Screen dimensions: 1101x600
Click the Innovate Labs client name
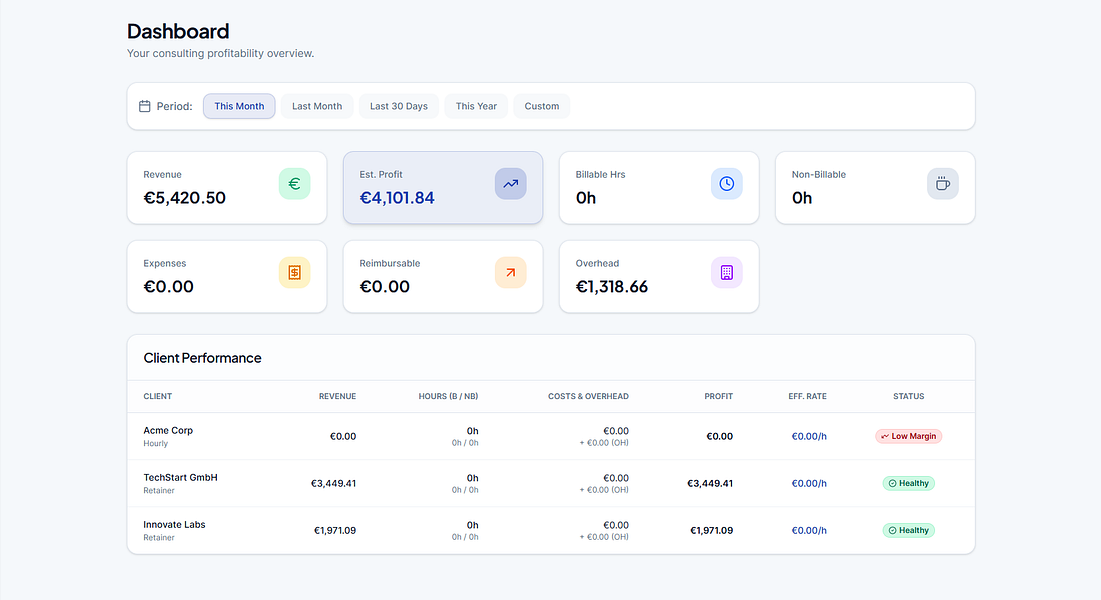tap(174, 524)
